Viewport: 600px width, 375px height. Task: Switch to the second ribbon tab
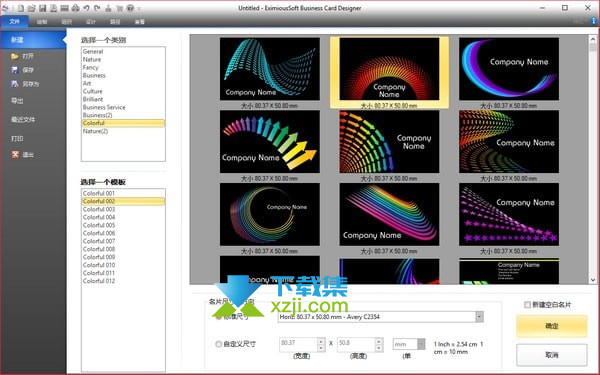42,21
